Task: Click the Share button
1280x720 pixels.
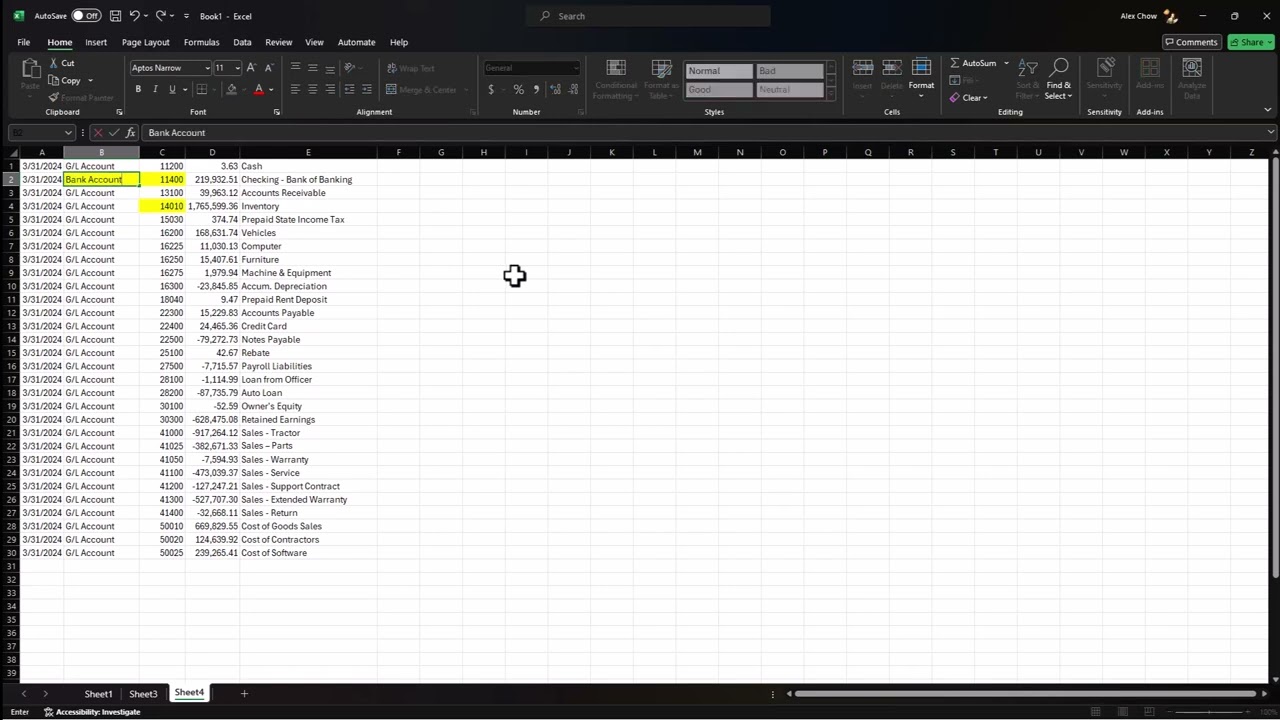Action: click(x=1251, y=42)
